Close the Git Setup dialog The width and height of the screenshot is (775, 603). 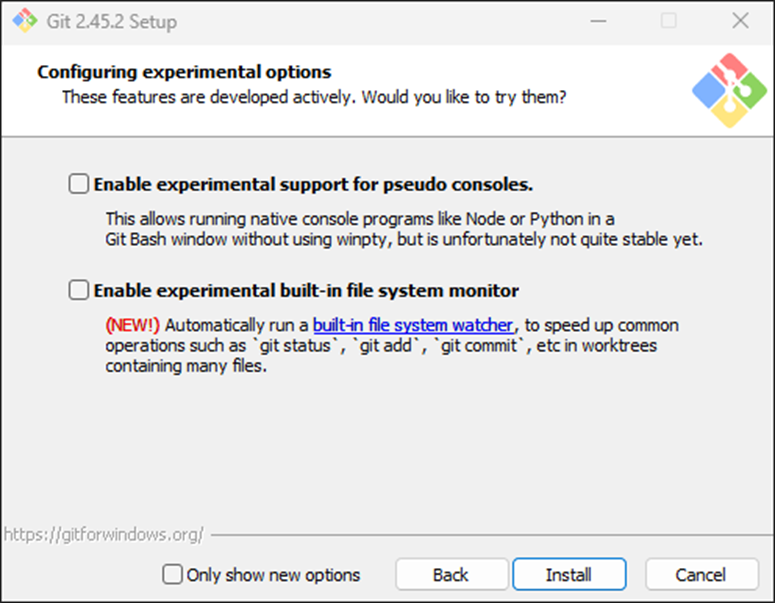pos(740,21)
